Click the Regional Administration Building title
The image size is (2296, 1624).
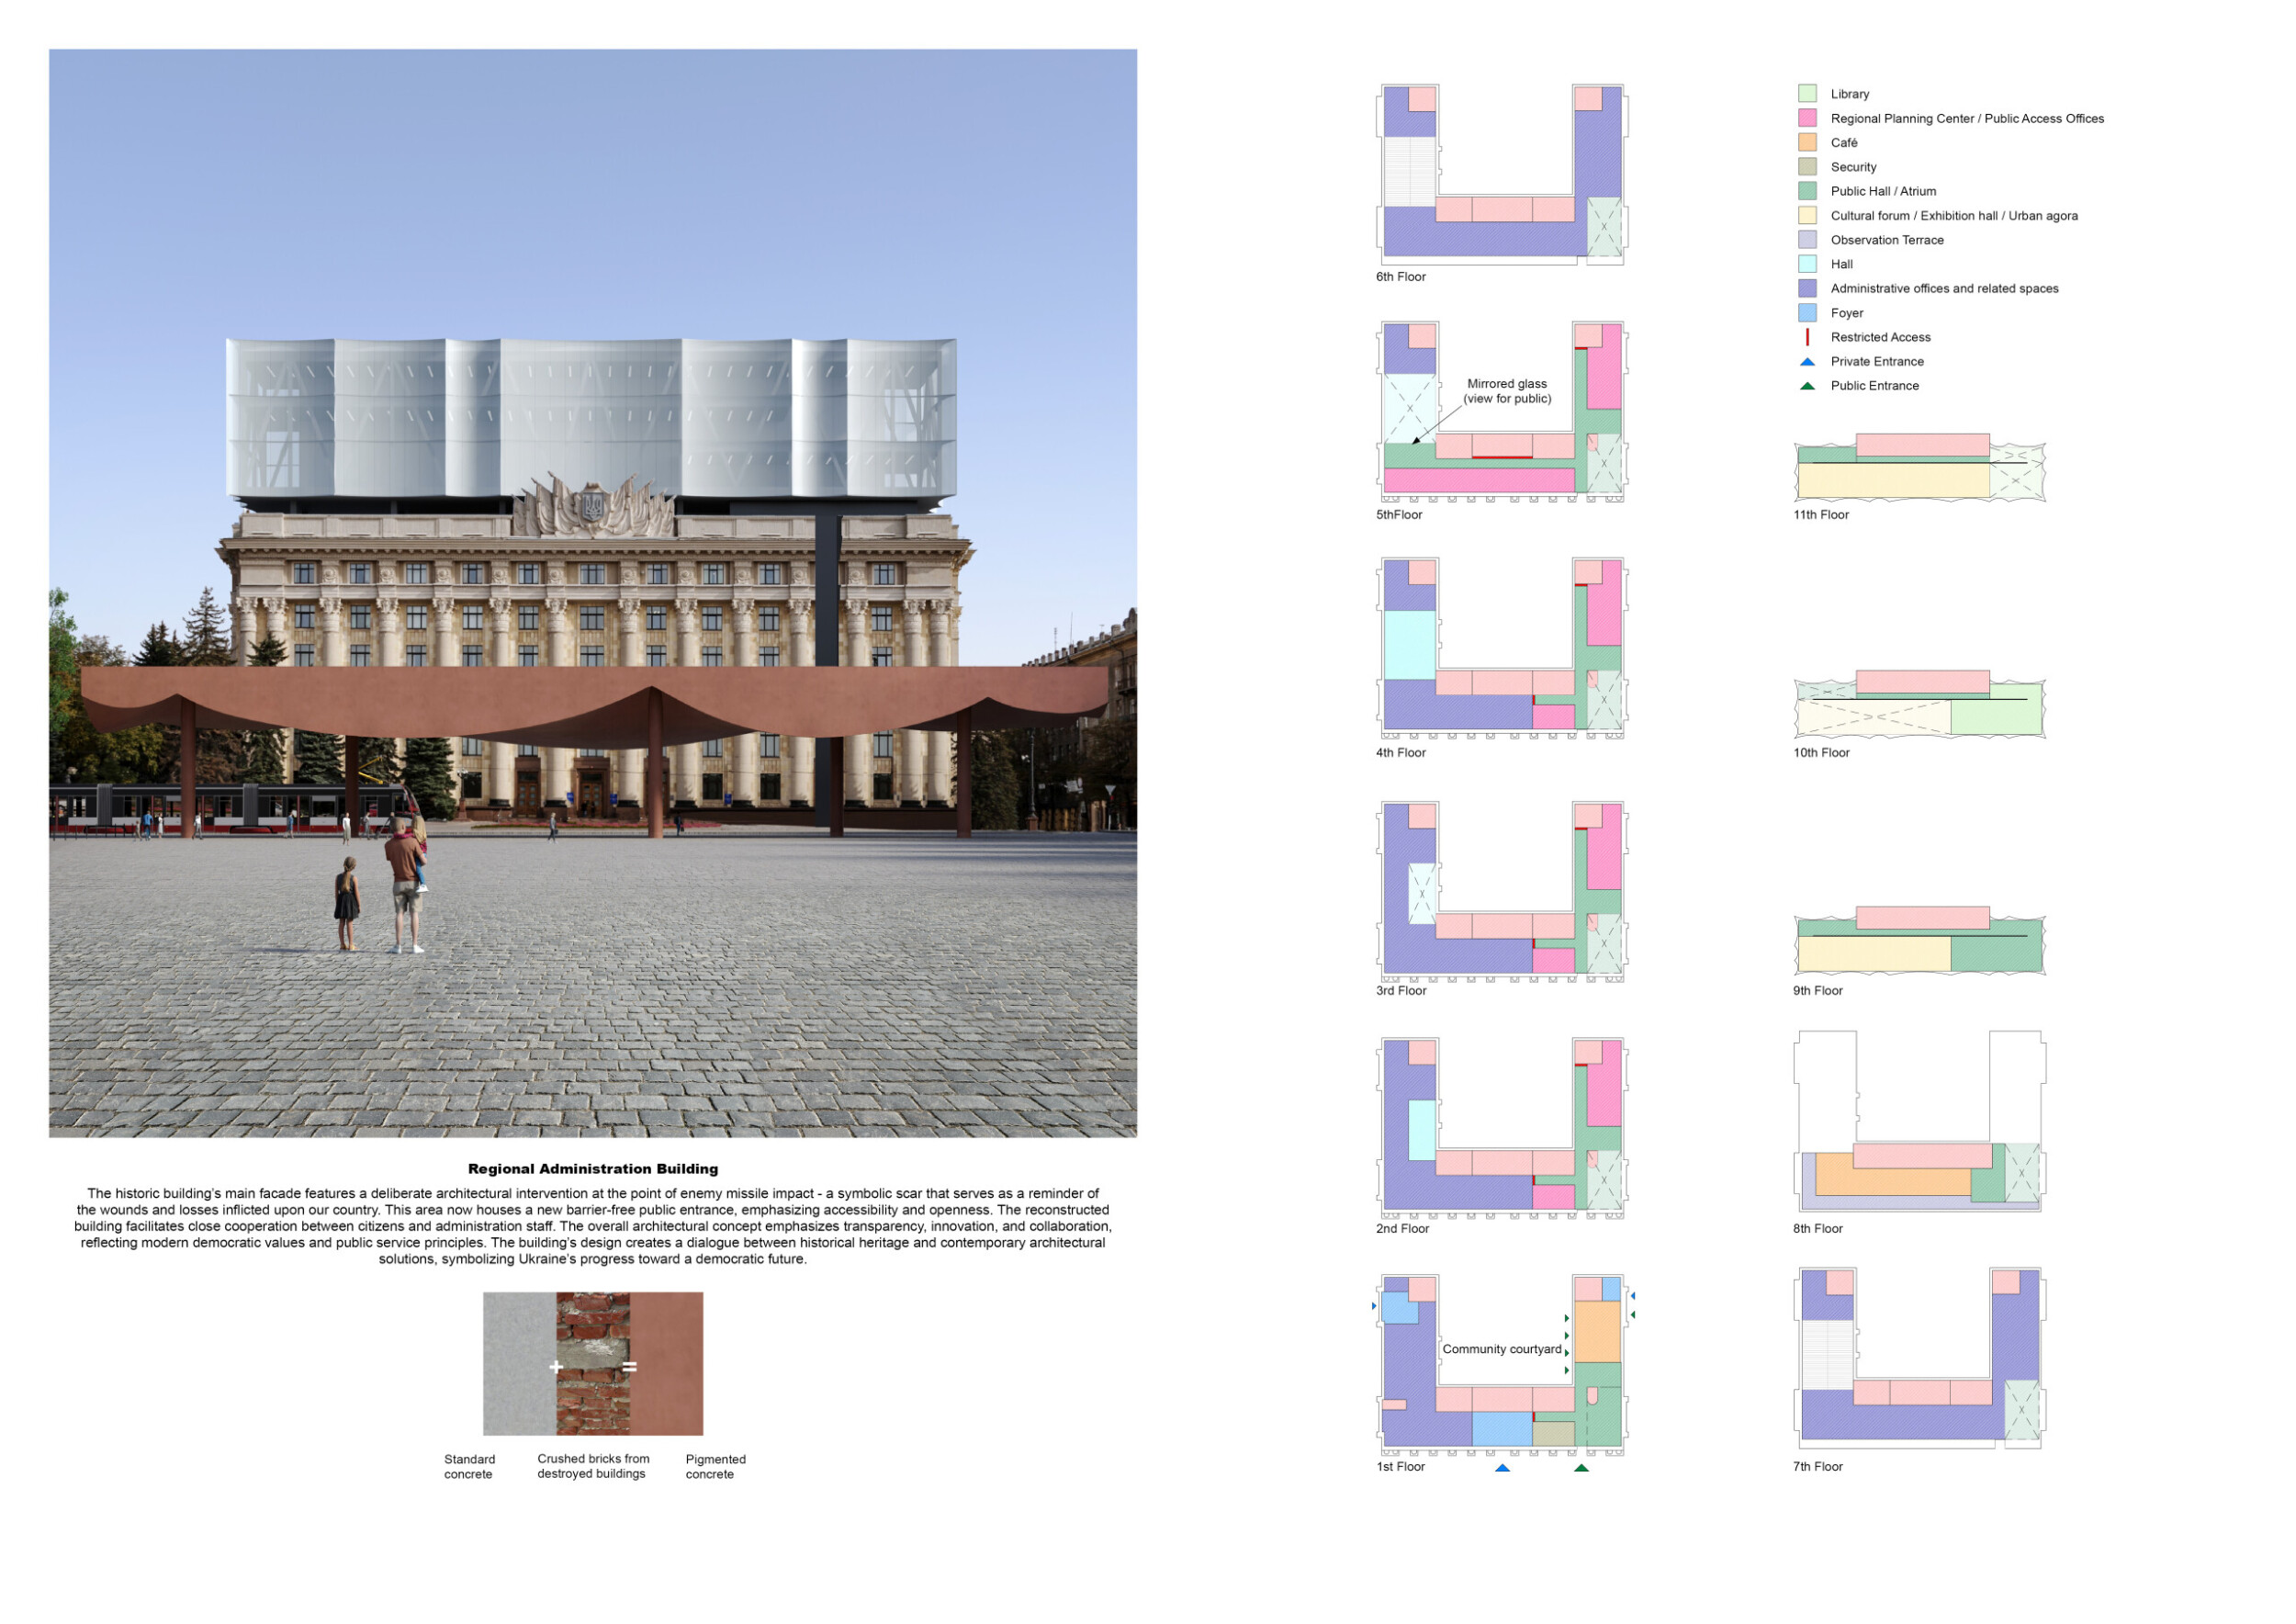click(593, 1169)
